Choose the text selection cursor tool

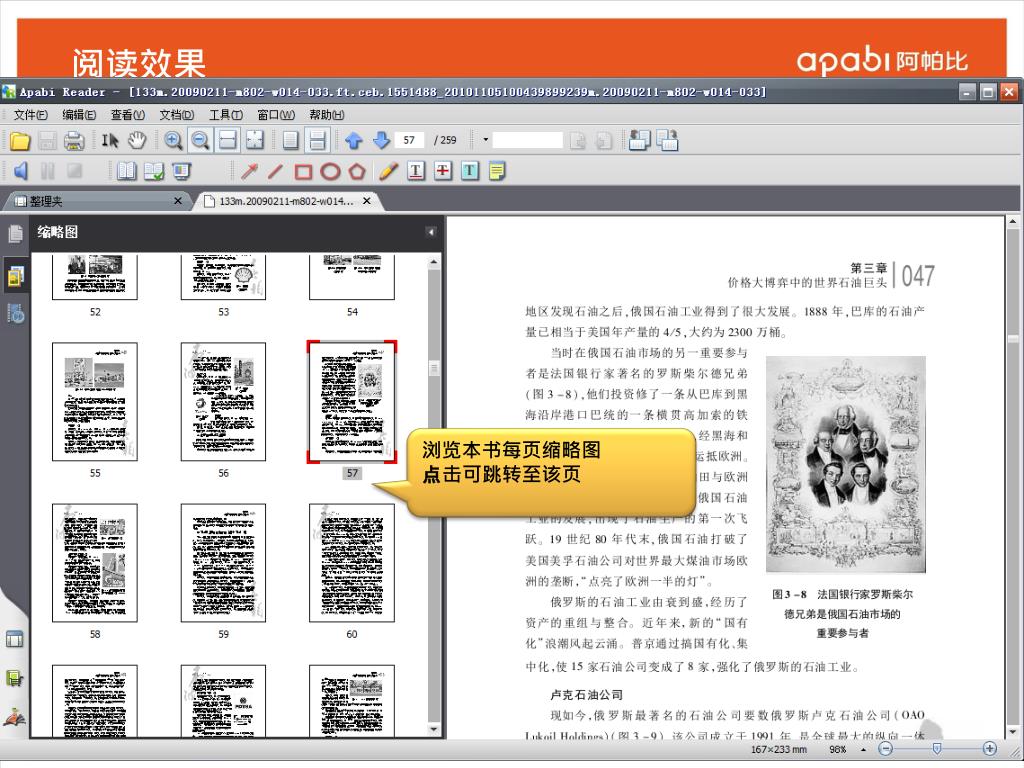(110, 140)
